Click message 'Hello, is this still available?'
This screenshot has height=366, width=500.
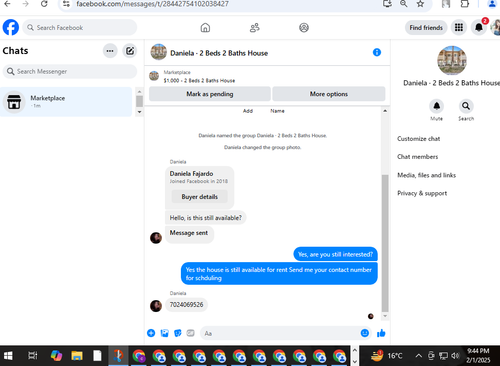(x=206, y=218)
